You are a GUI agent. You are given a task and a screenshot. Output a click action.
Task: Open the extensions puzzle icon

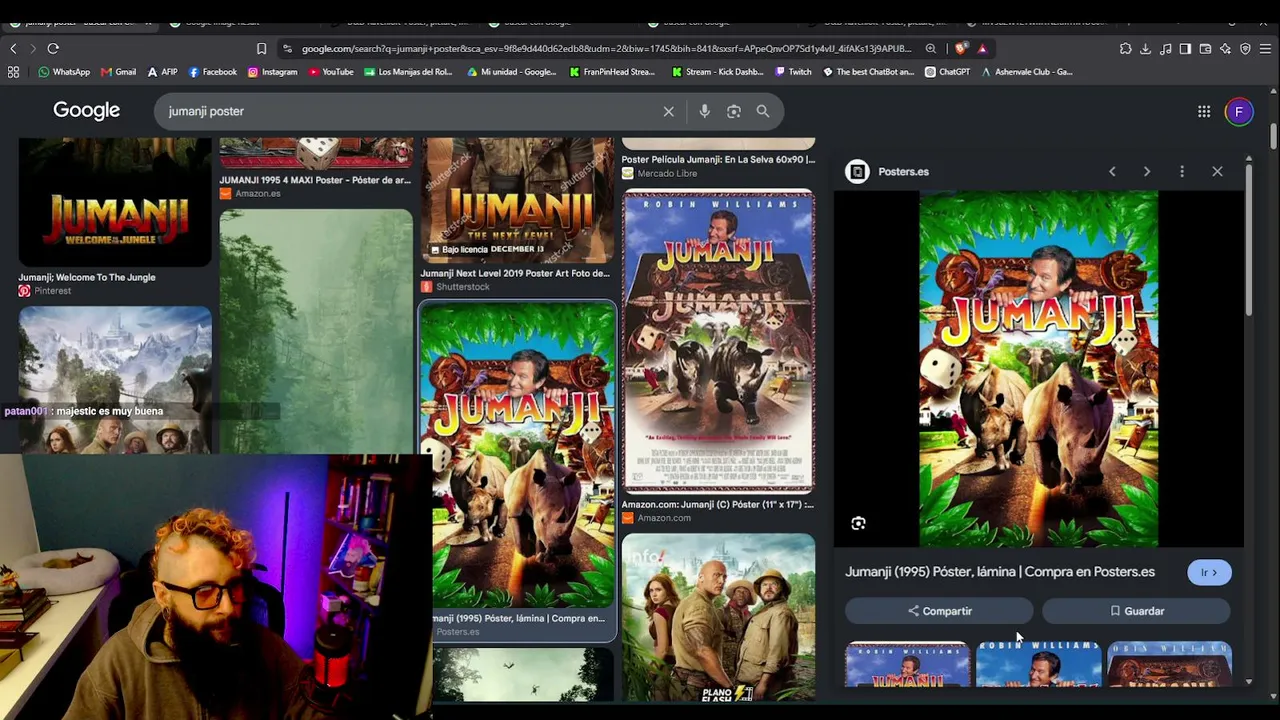point(1125,48)
